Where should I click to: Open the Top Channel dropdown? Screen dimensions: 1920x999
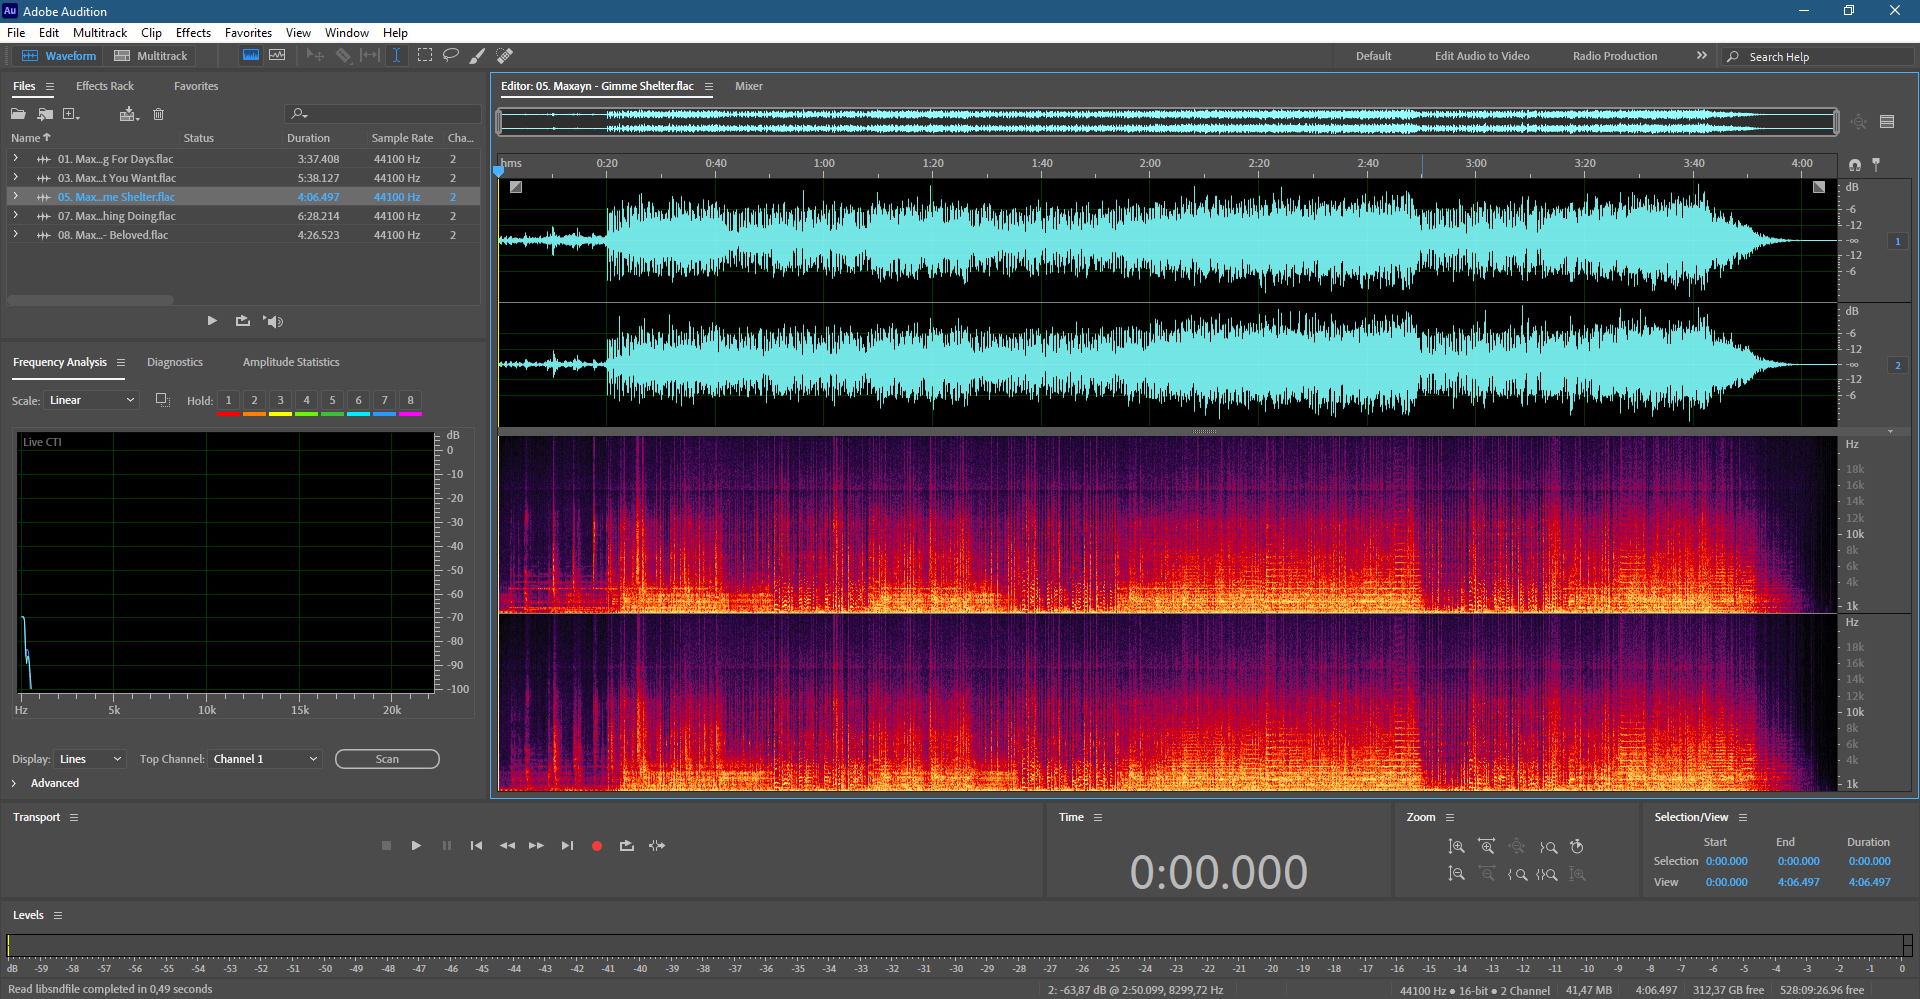265,759
